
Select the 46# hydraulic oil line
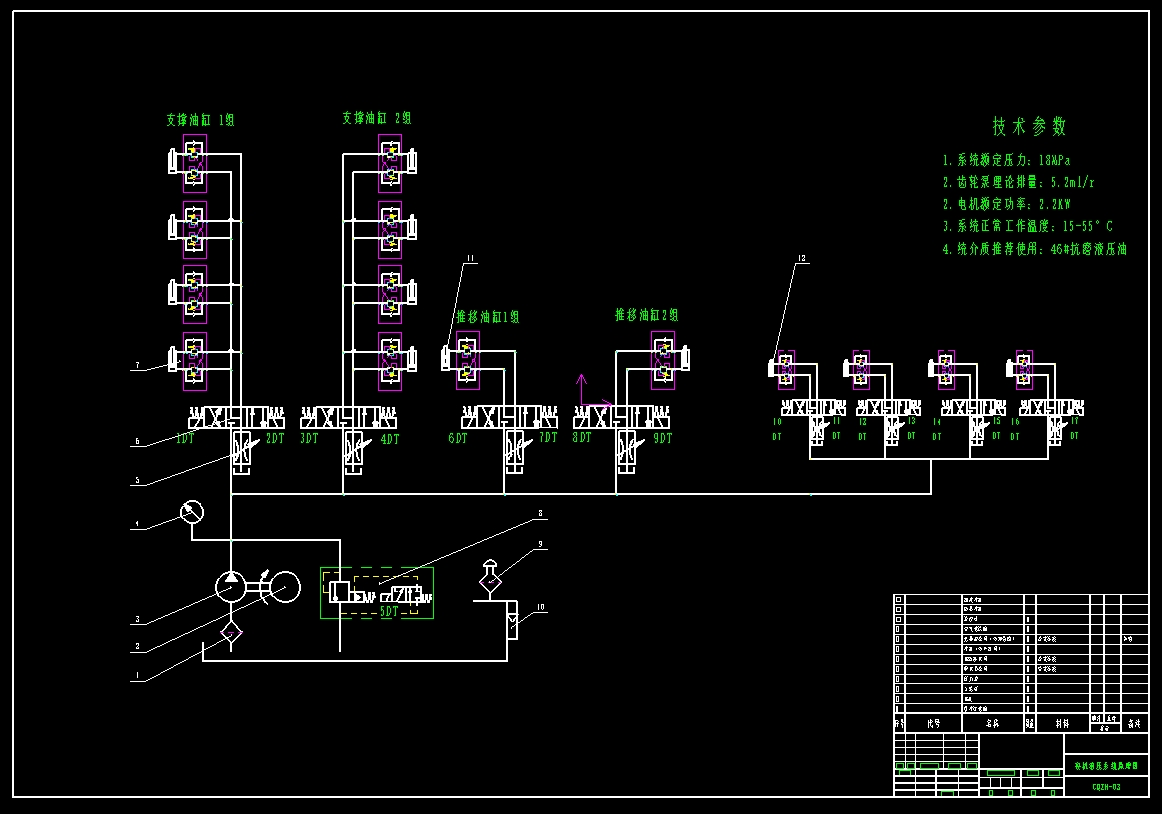click(x=1035, y=249)
